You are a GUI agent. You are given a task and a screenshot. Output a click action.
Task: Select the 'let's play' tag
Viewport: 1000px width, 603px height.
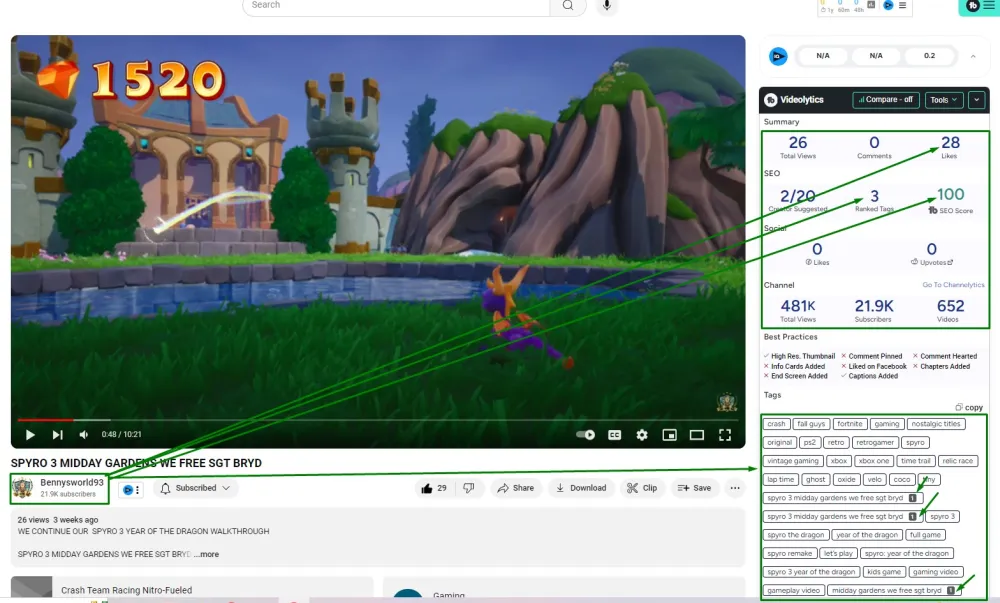pos(837,553)
